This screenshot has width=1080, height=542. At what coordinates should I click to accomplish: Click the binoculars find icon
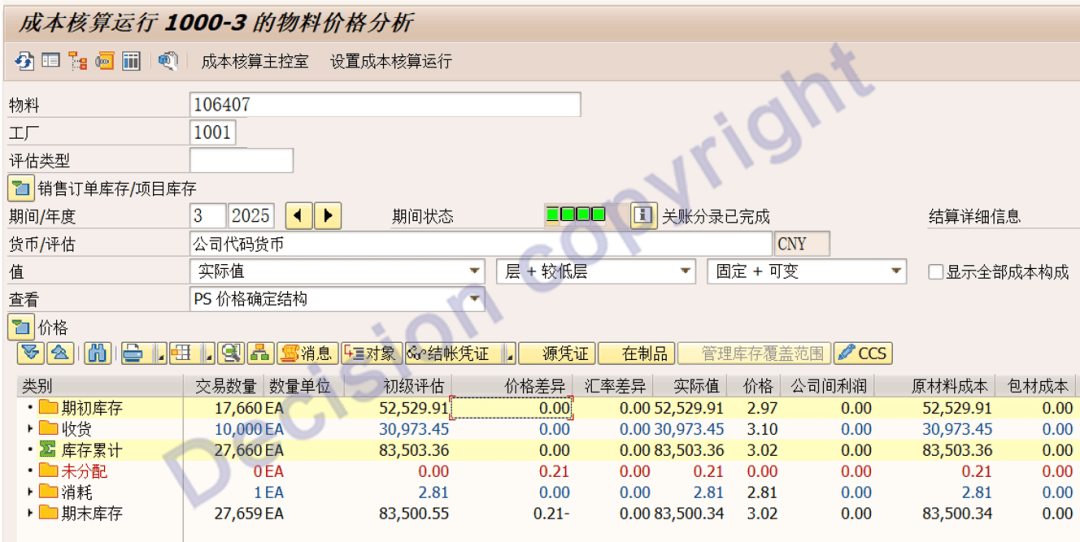tap(97, 353)
